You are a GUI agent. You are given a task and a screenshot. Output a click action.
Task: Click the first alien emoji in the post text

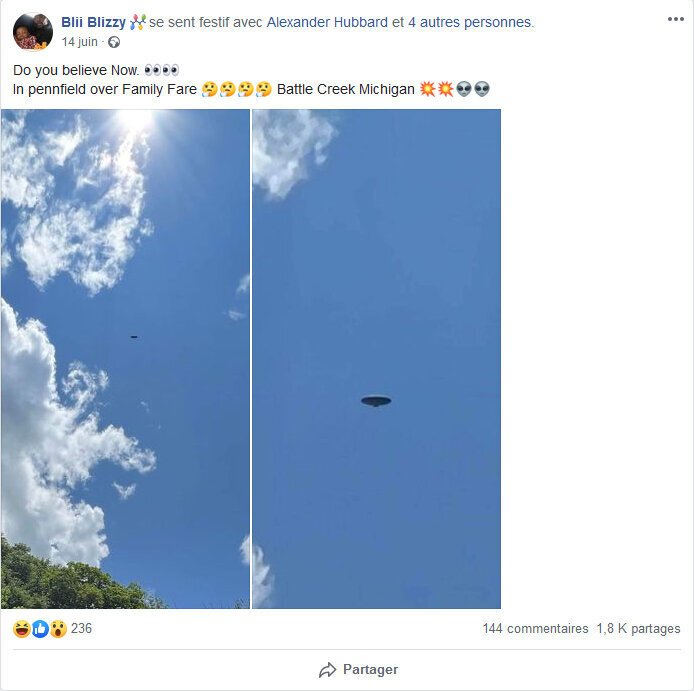[x=464, y=89]
